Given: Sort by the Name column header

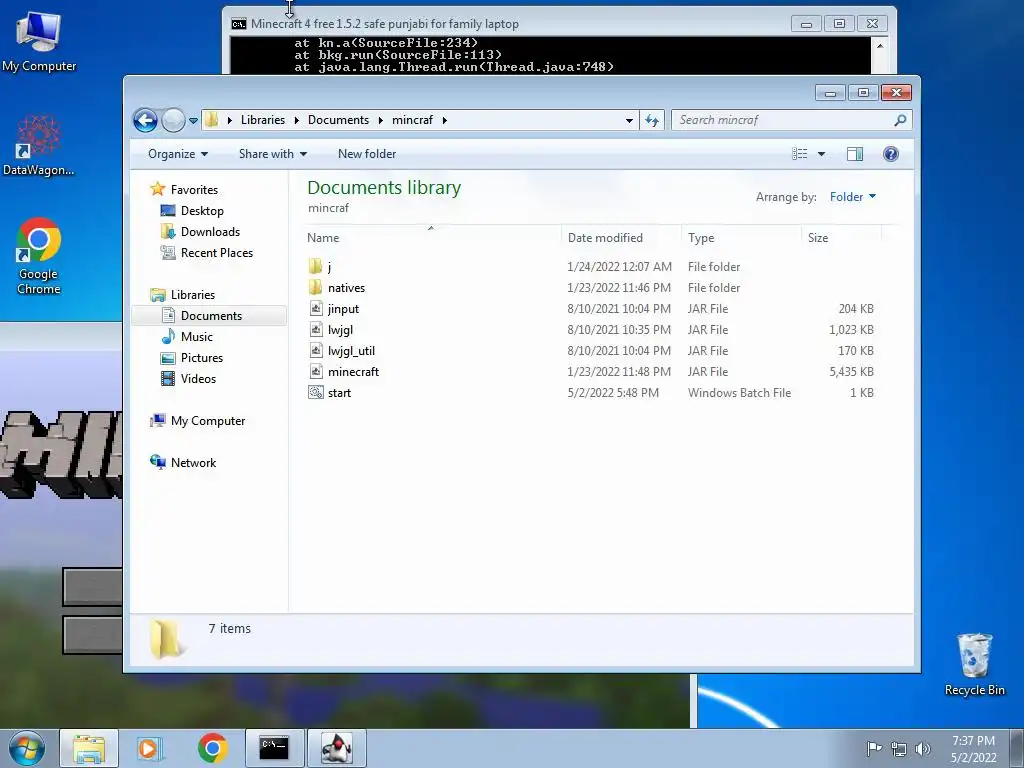Looking at the screenshot, I should 432,238.
